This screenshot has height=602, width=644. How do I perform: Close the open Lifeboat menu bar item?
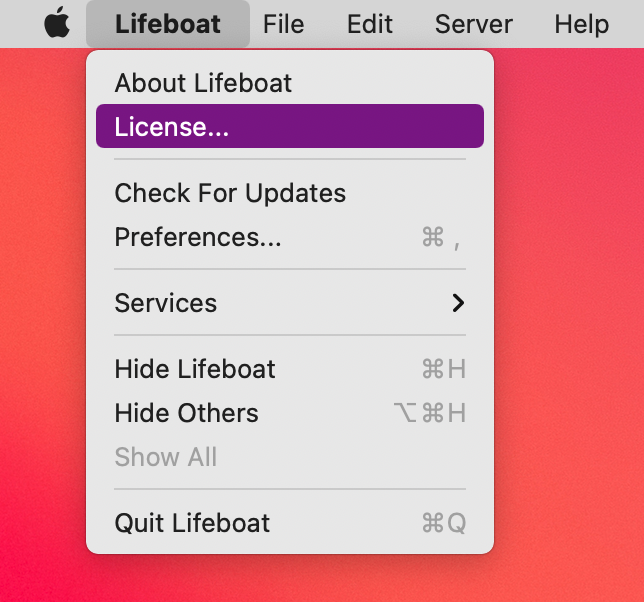tap(167, 24)
